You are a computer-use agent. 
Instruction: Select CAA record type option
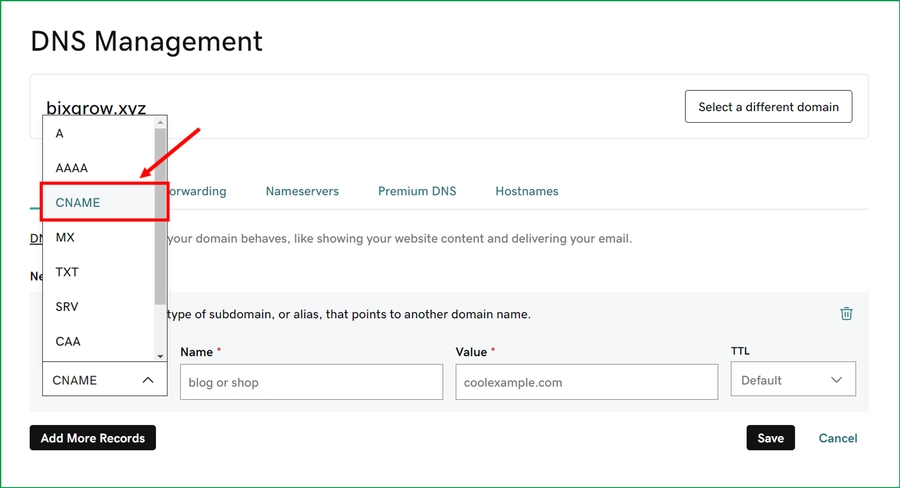68,341
